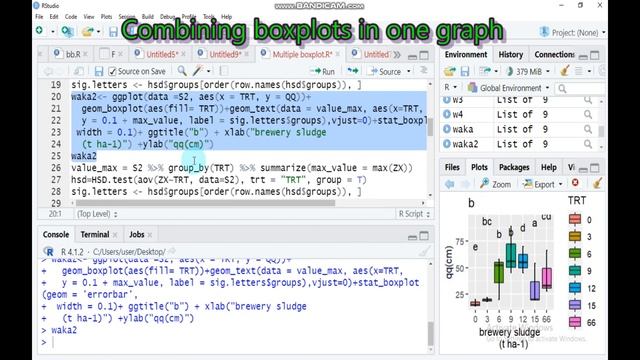
Task: Open the Global Environment dropdown
Action: [x=509, y=88]
